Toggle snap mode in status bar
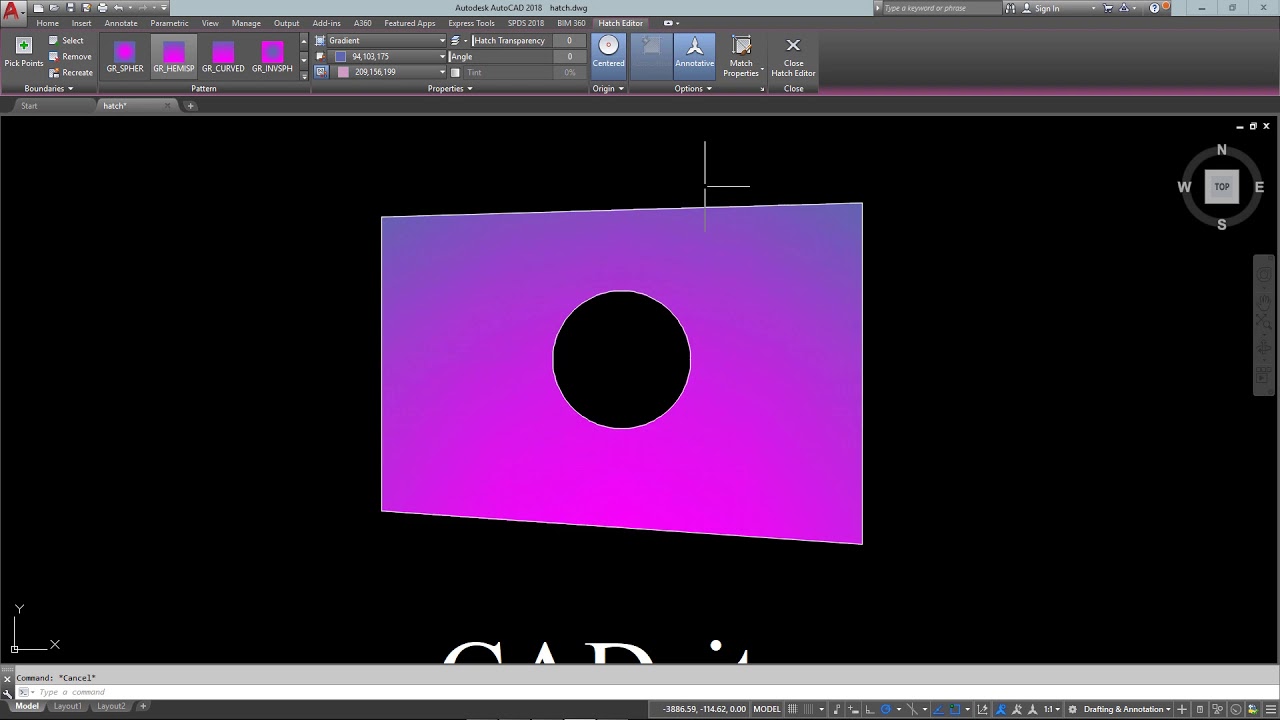 (x=808, y=709)
